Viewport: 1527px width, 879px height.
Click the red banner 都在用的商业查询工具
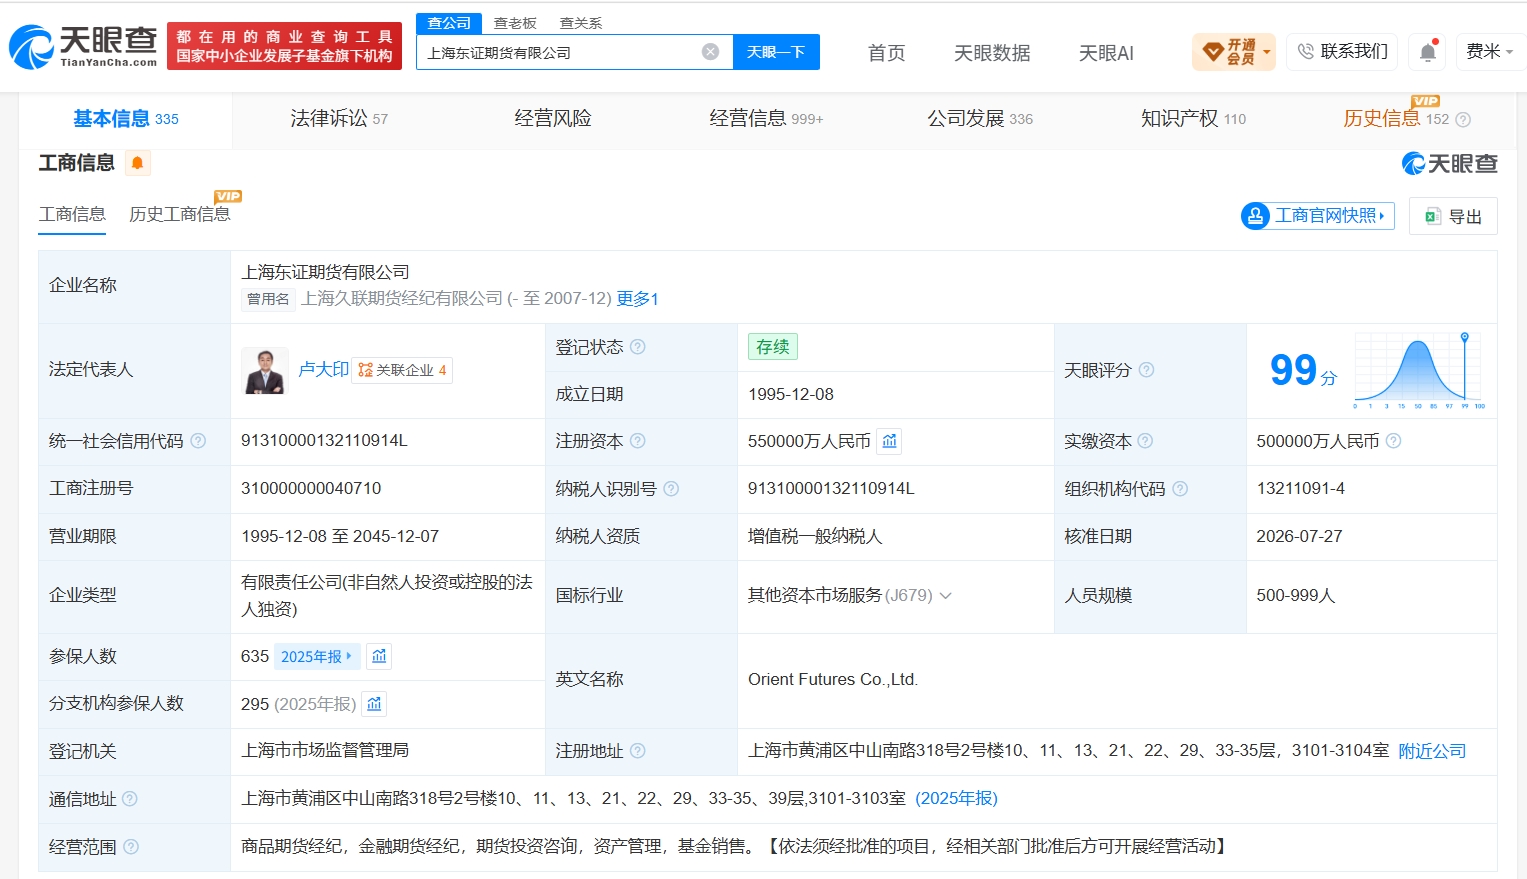coord(284,46)
